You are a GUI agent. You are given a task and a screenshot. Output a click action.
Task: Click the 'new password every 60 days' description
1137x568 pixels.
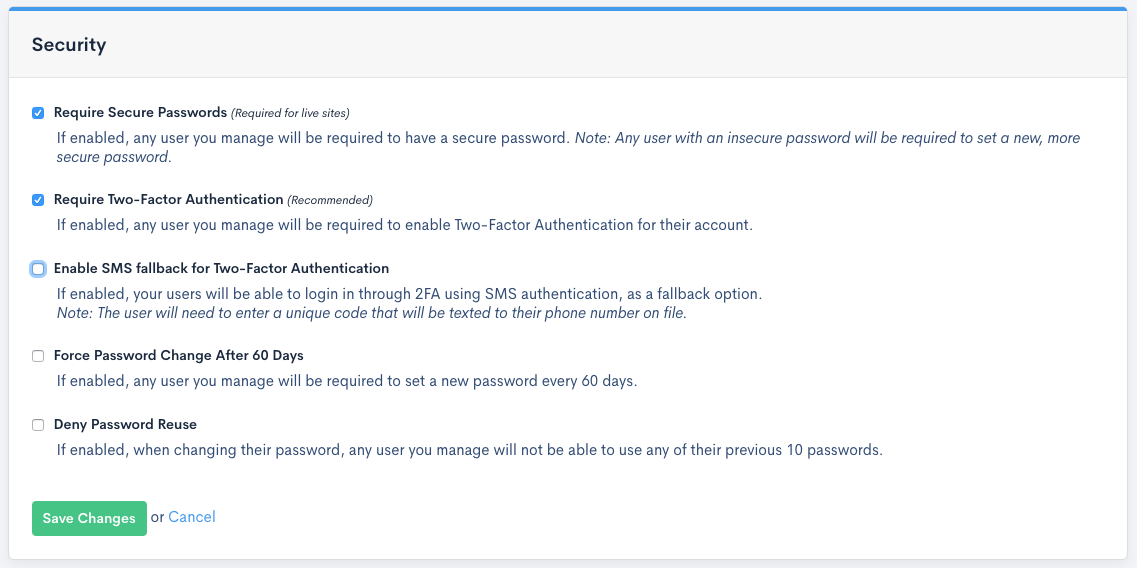(x=346, y=381)
